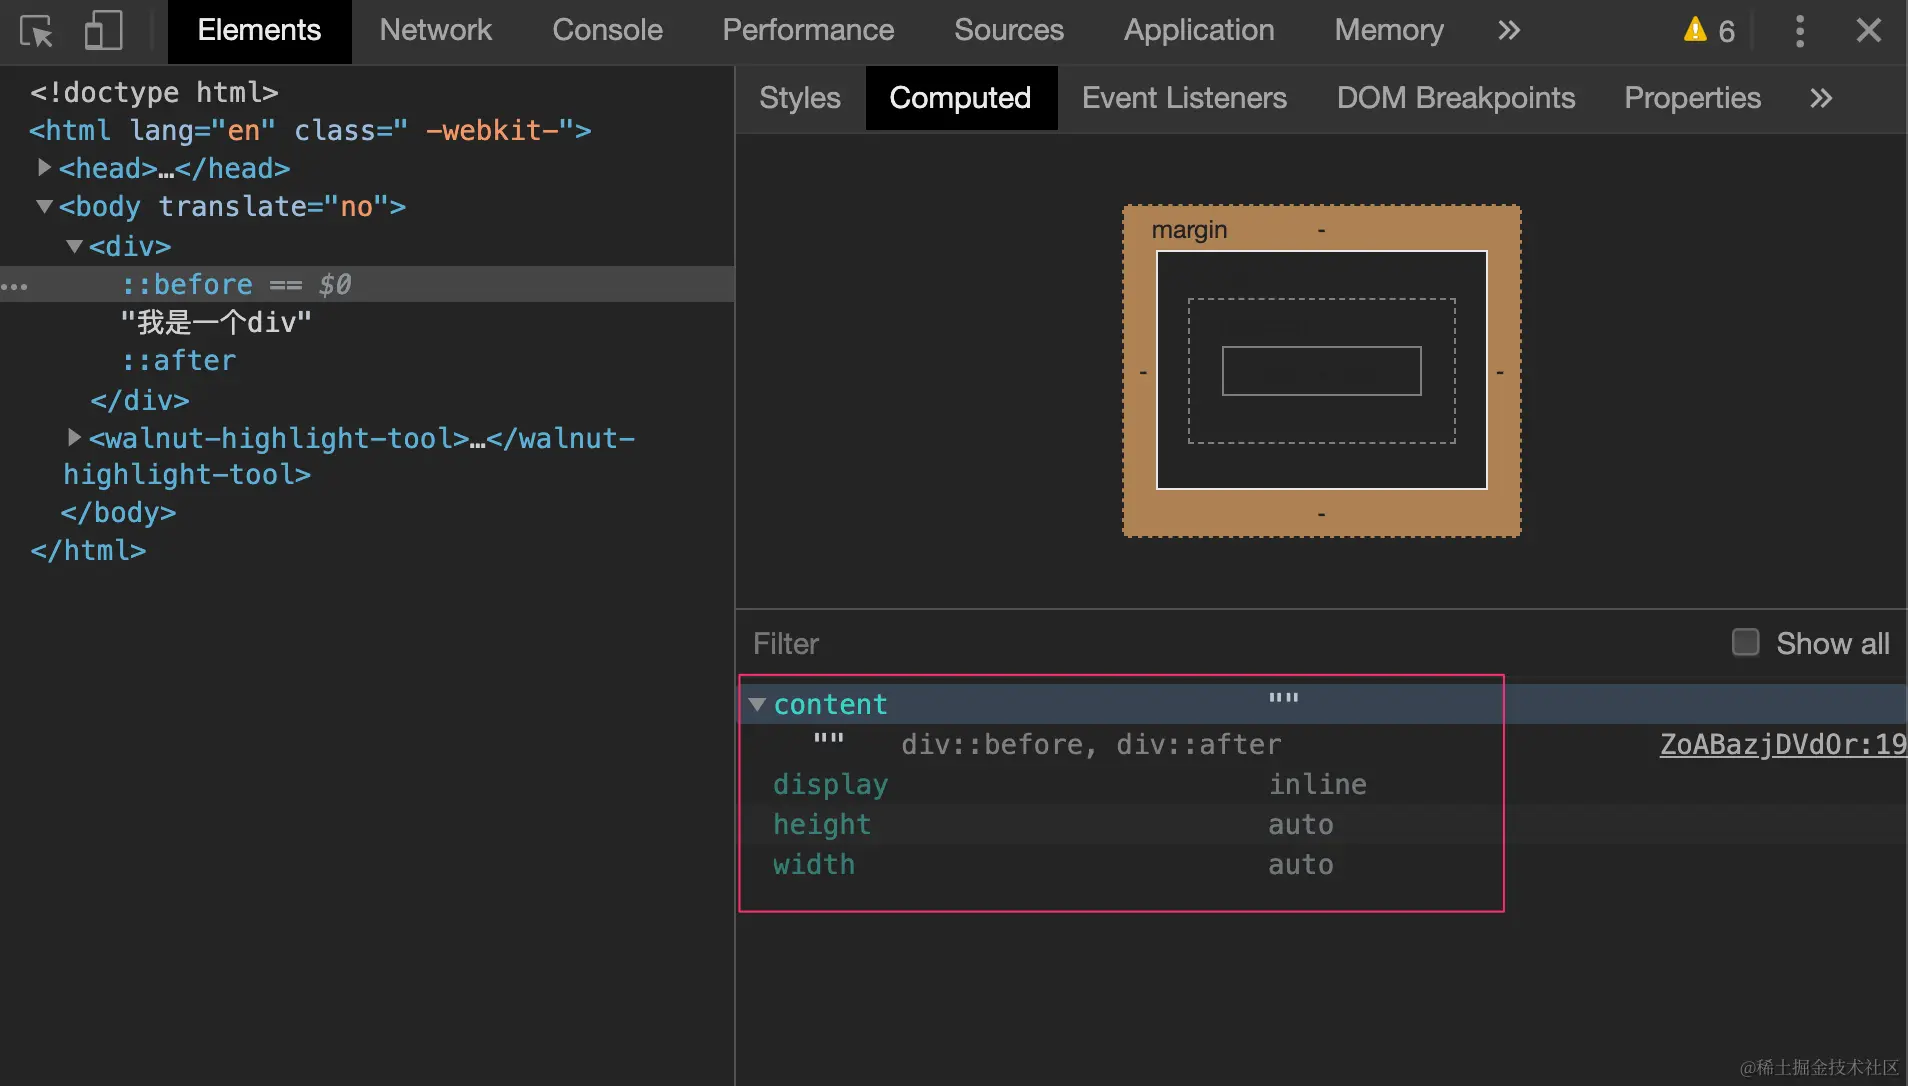
Task: Select the ::after pseudo-element row
Action: pos(179,360)
